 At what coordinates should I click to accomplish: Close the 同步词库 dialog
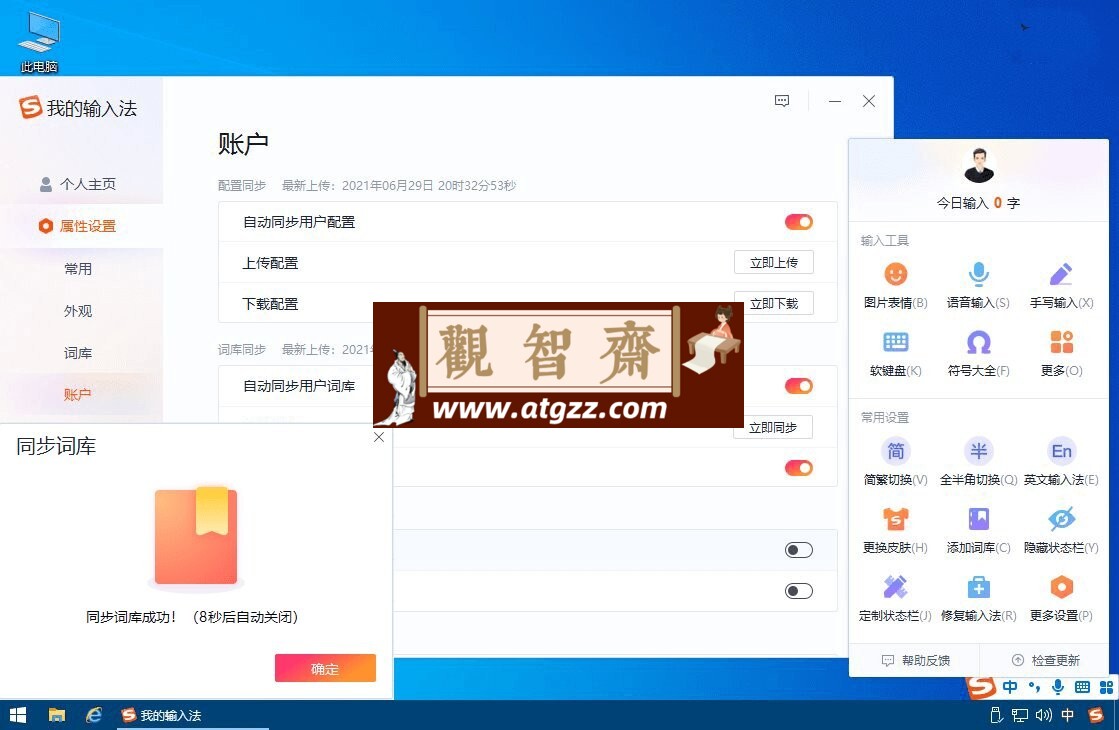(379, 437)
